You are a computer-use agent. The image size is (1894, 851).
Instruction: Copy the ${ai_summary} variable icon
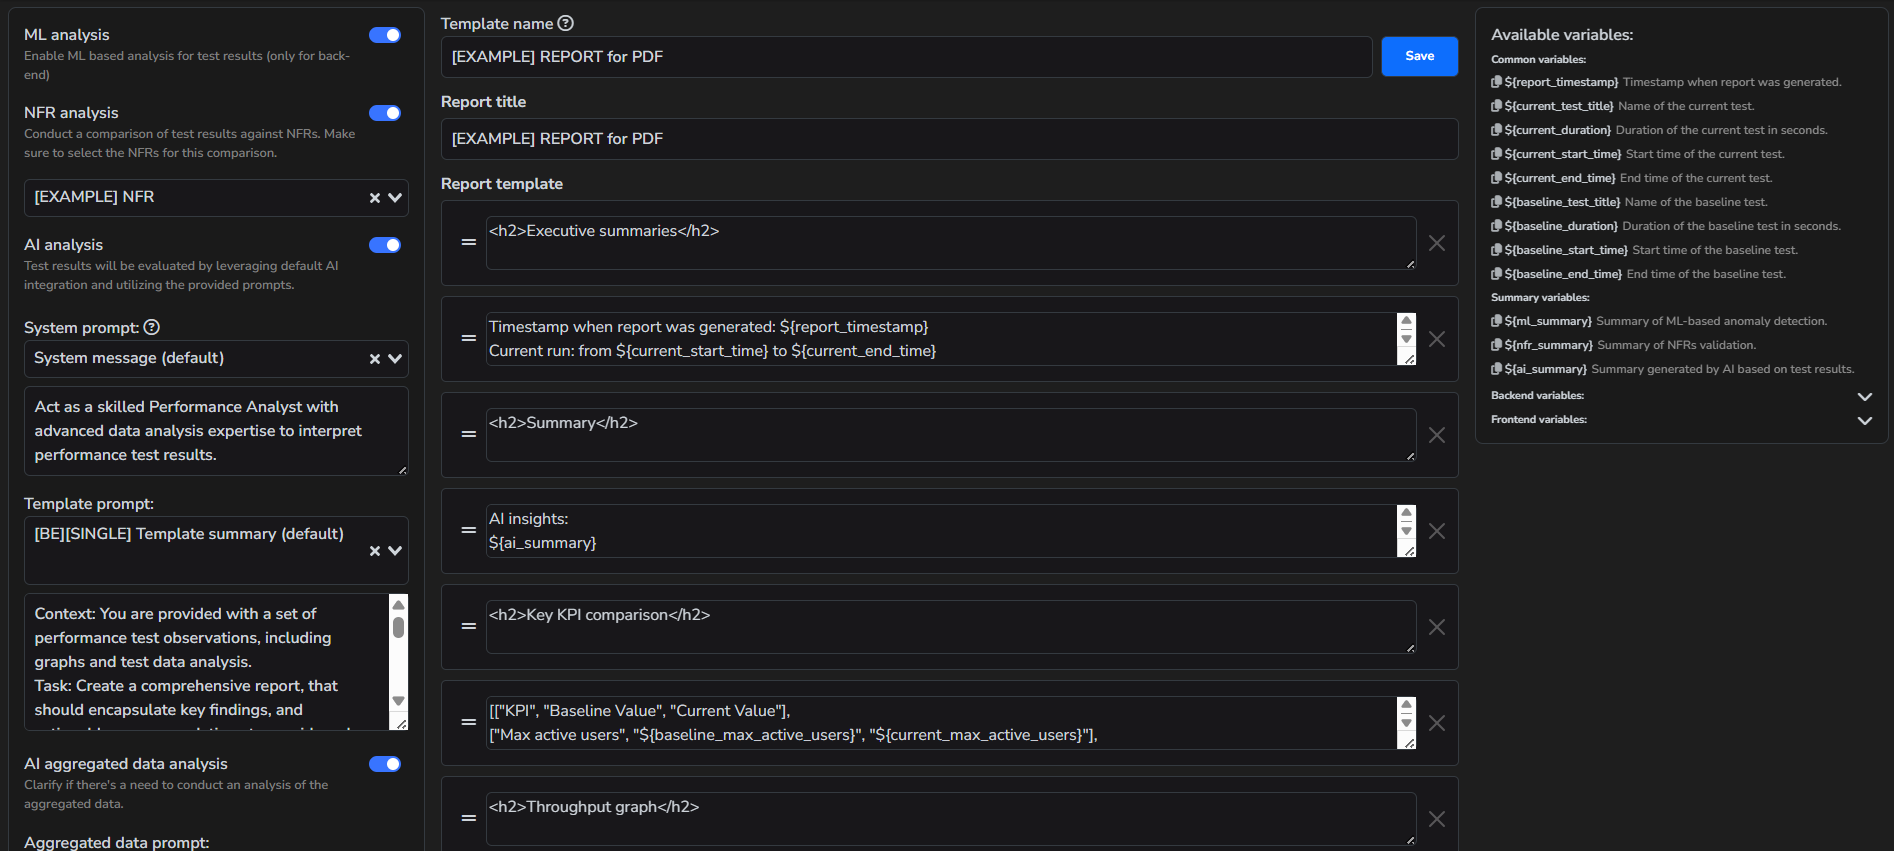click(x=1496, y=369)
